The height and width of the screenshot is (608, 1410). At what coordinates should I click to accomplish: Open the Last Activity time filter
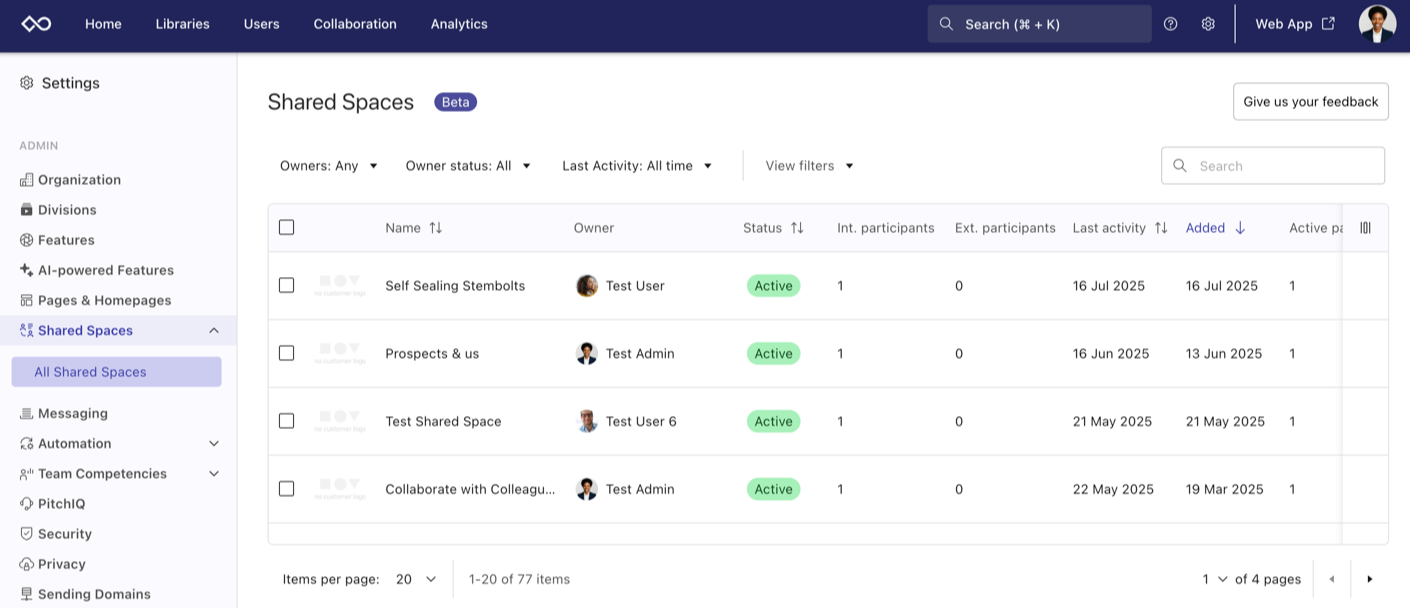[x=637, y=165]
